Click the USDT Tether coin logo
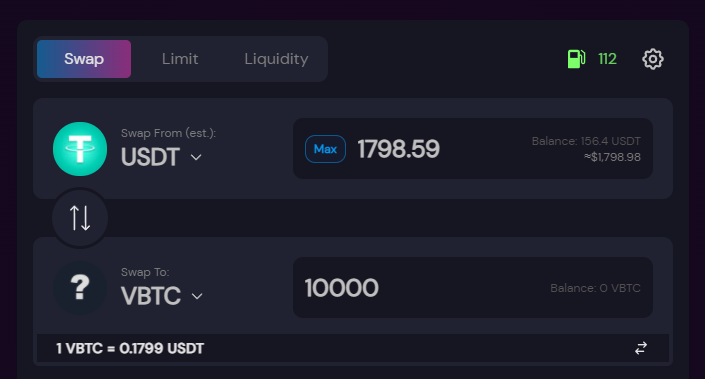705x379 pixels. (x=80, y=149)
